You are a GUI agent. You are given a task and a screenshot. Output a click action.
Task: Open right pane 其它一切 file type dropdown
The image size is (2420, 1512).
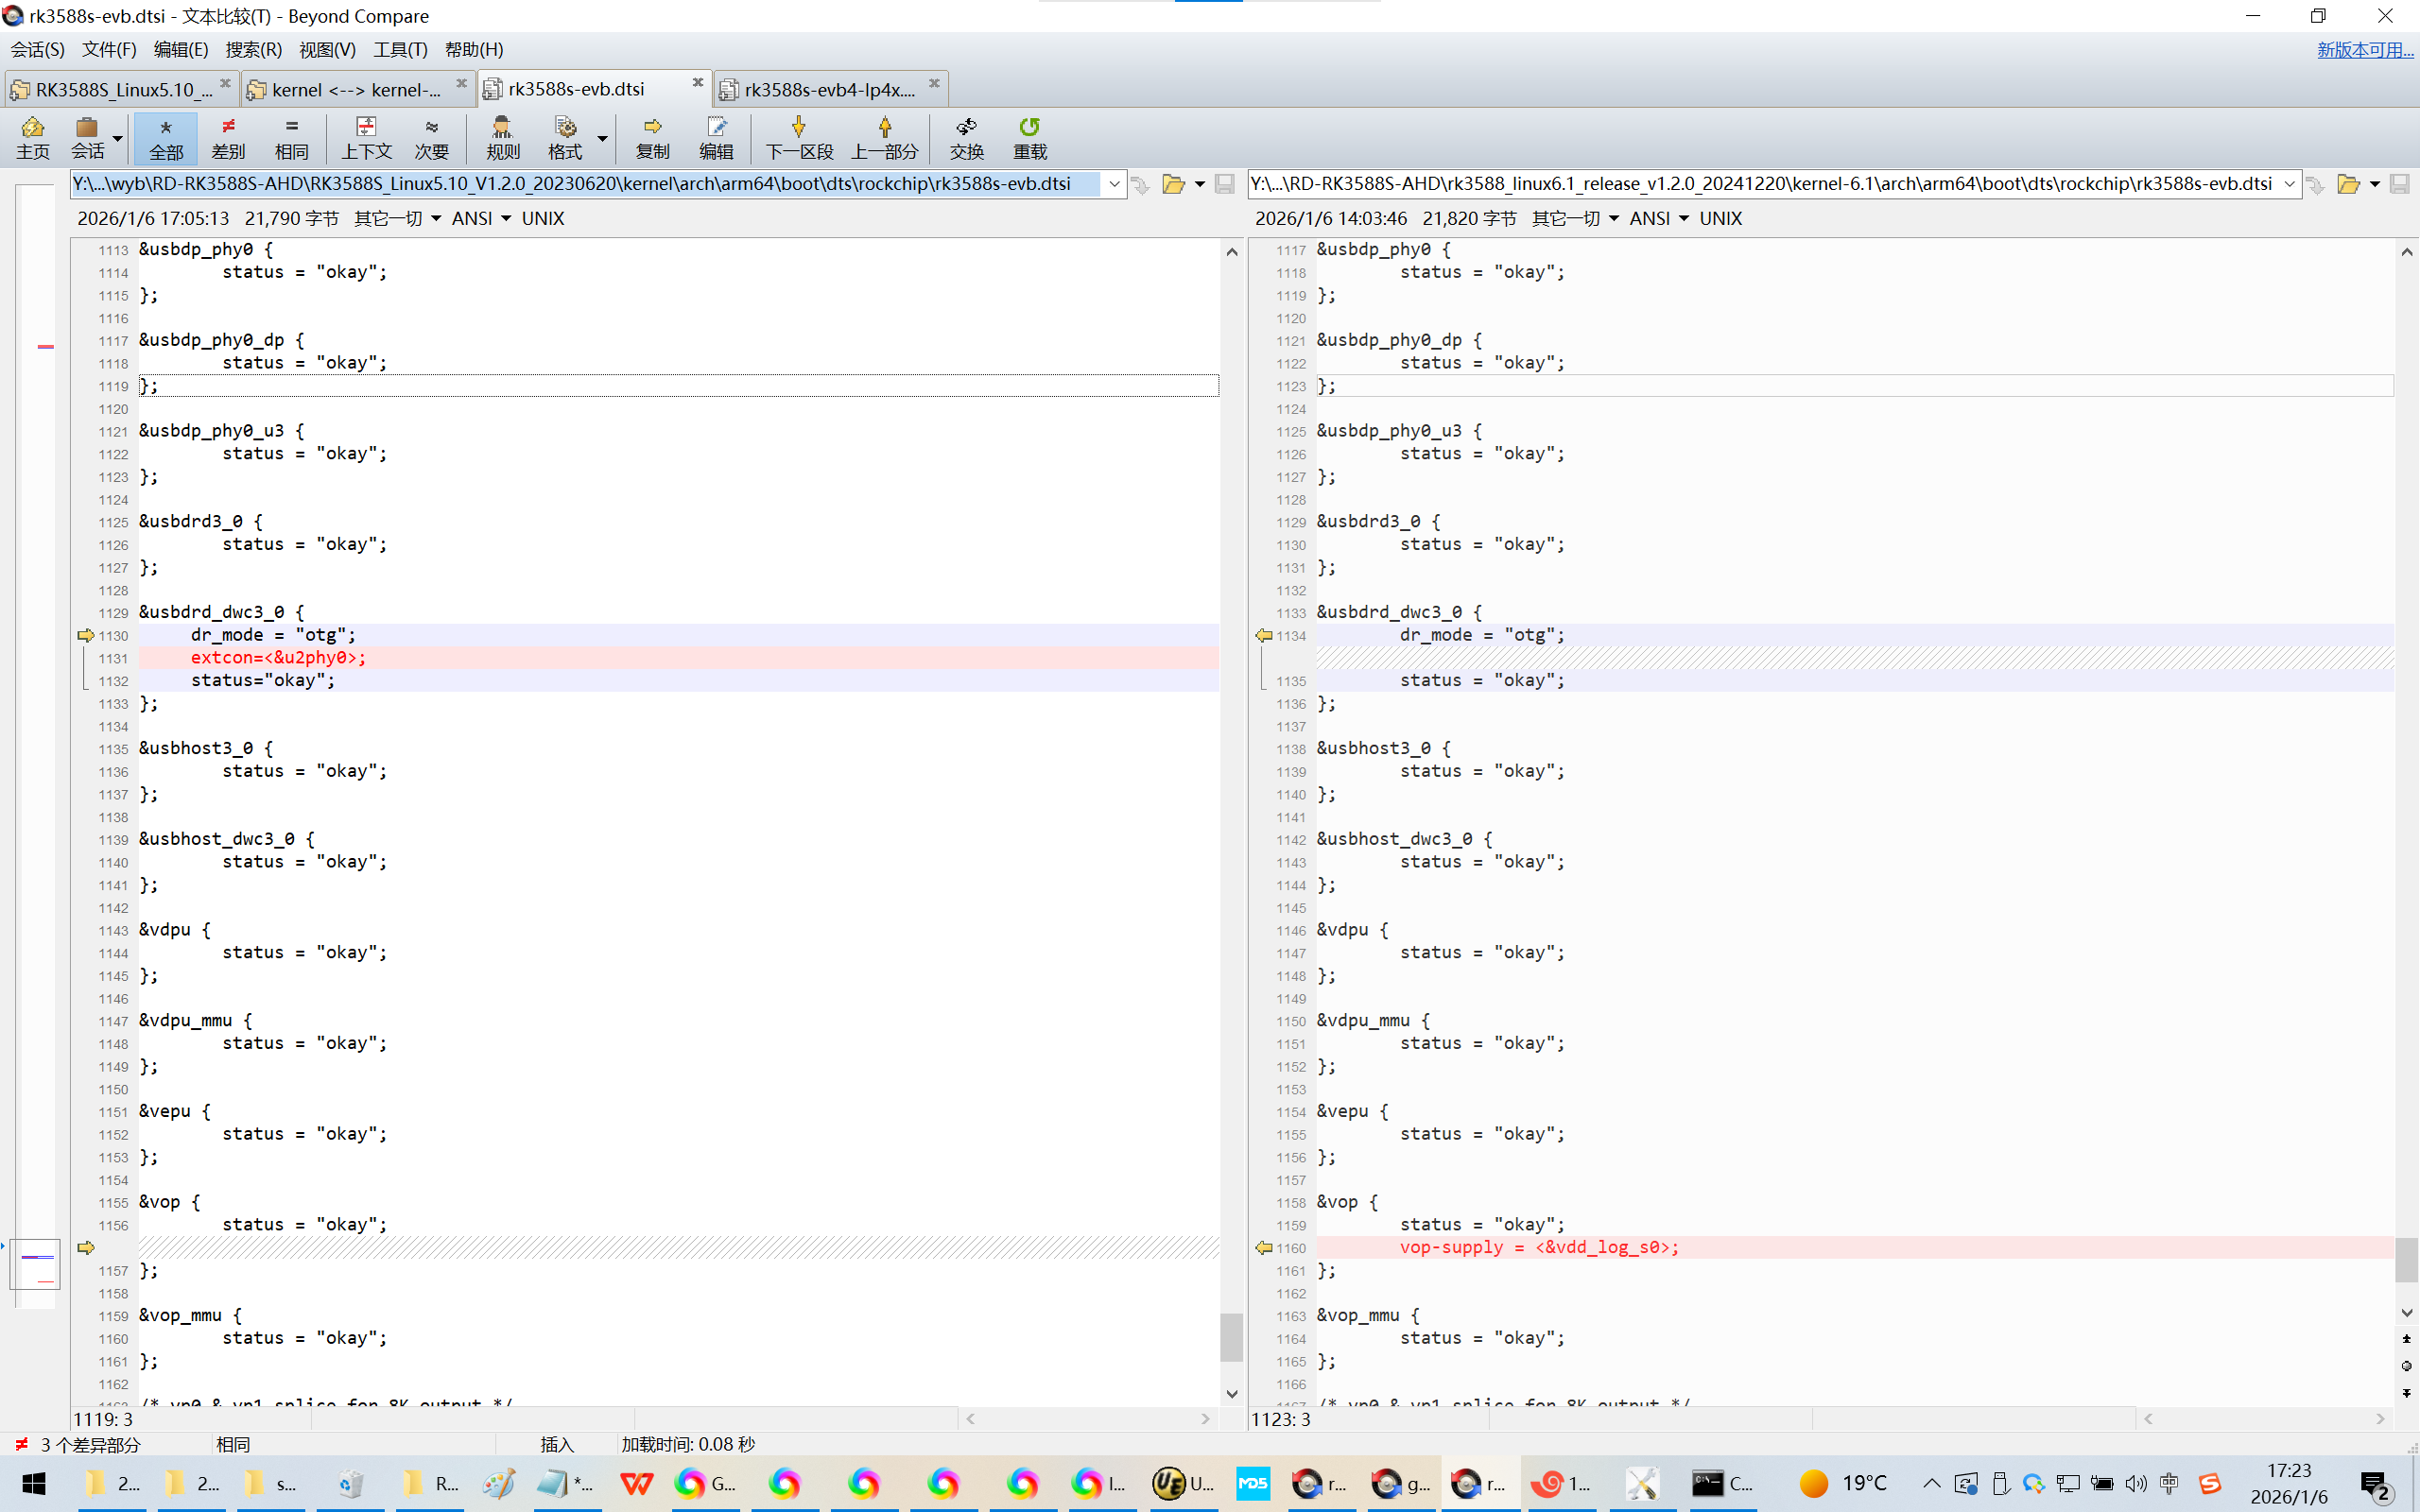click(x=1575, y=218)
